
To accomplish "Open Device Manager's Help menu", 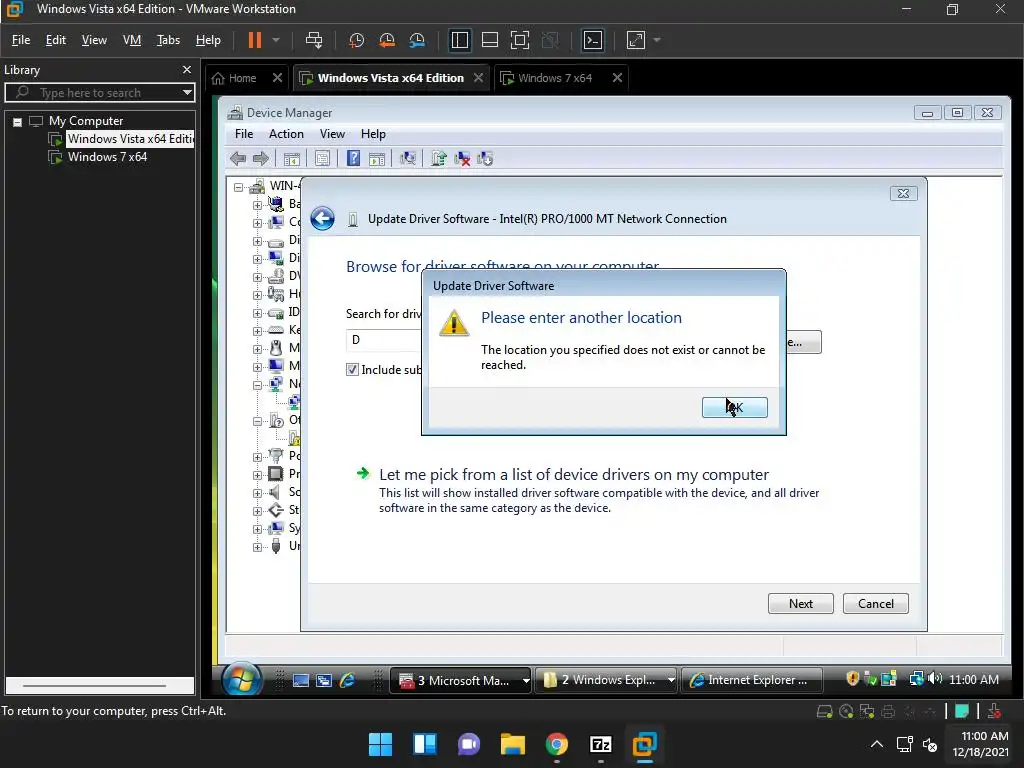I will point(373,134).
